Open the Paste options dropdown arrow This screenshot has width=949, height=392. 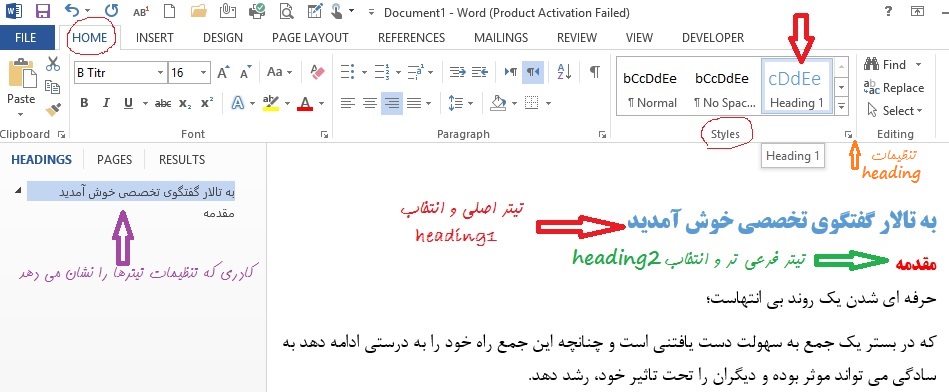click(x=21, y=114)
